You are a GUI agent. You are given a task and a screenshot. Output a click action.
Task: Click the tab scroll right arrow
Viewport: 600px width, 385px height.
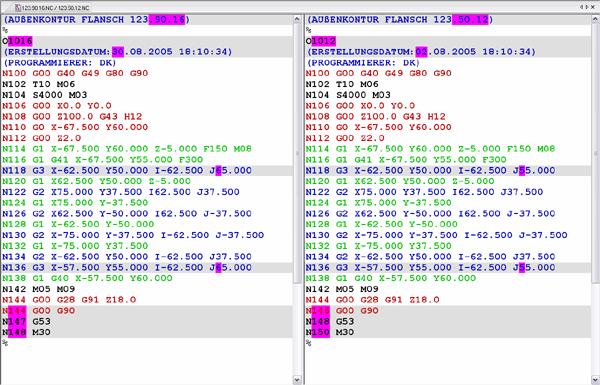pyautogui.click(x=587, y=7)
